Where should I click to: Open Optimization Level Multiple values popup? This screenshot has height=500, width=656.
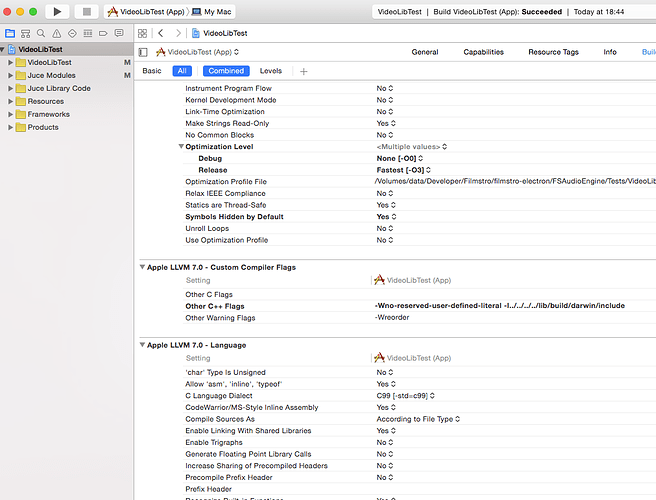tap(412, 147)
